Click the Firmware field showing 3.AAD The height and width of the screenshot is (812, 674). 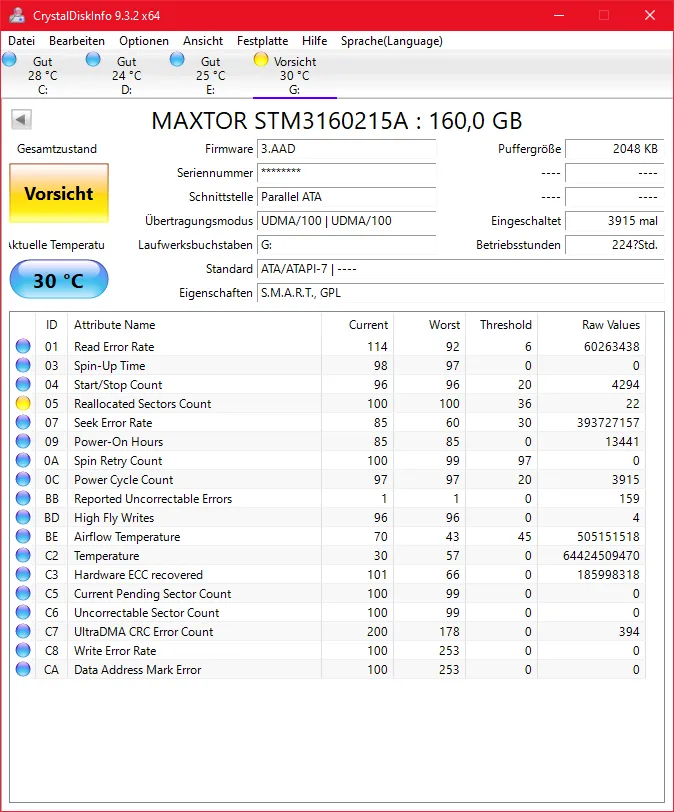click(346, 149)
